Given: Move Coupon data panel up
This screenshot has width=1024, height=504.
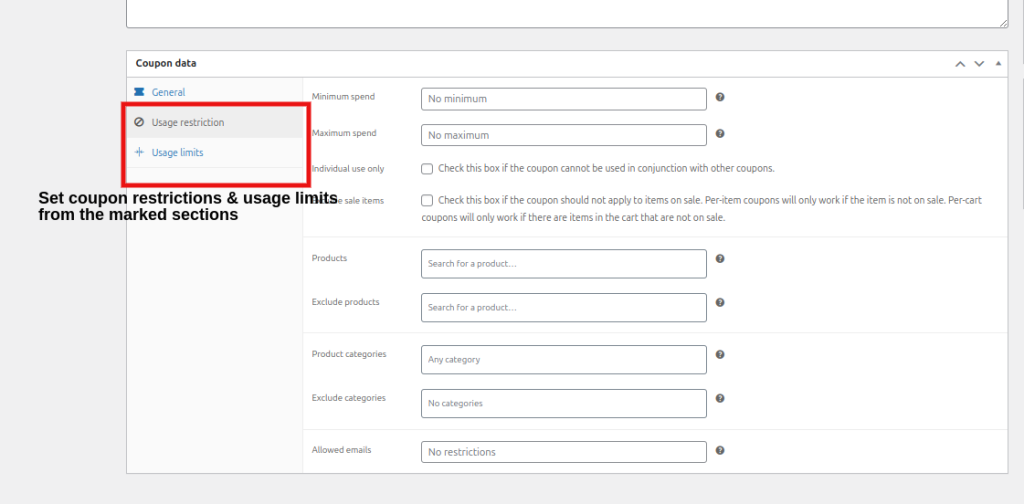Looking at the screenshot, I should [960, 64].
